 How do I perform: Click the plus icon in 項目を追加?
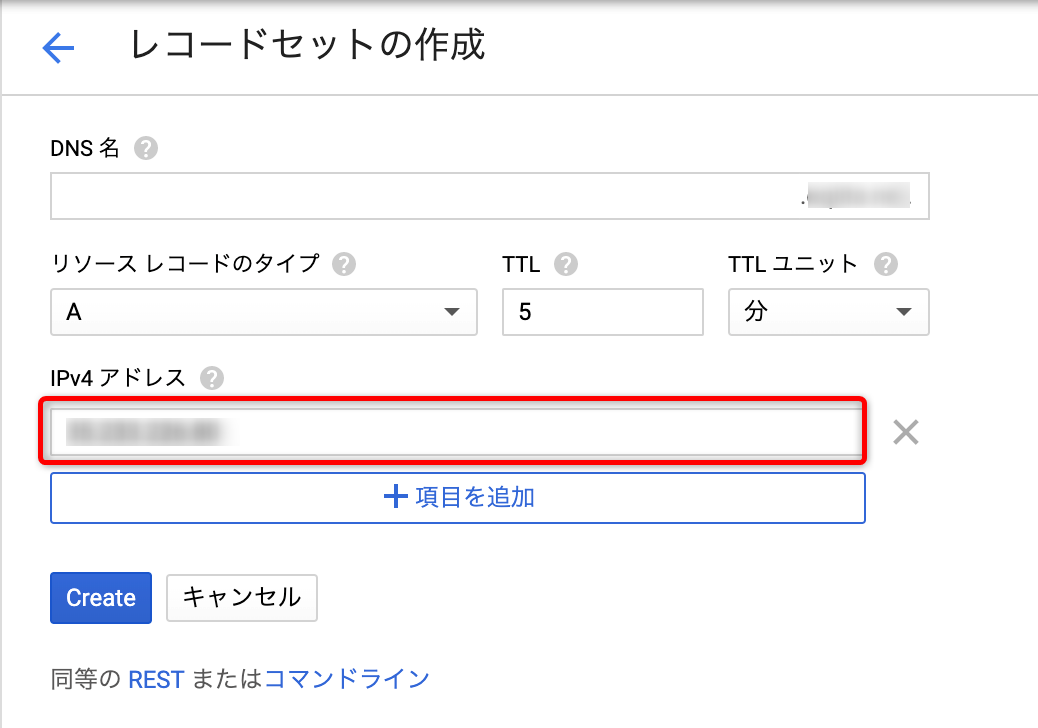395,496
